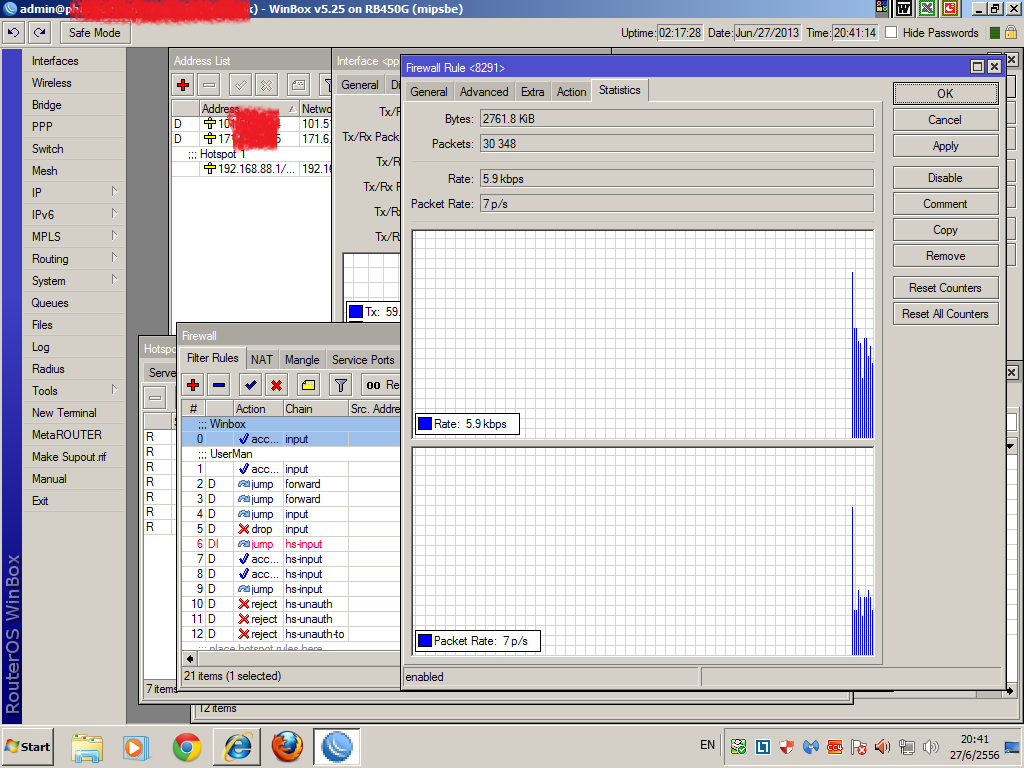Open Google Chrome from taskbar
This screenshot has height=768, width=1024.
tap(187, 747)
